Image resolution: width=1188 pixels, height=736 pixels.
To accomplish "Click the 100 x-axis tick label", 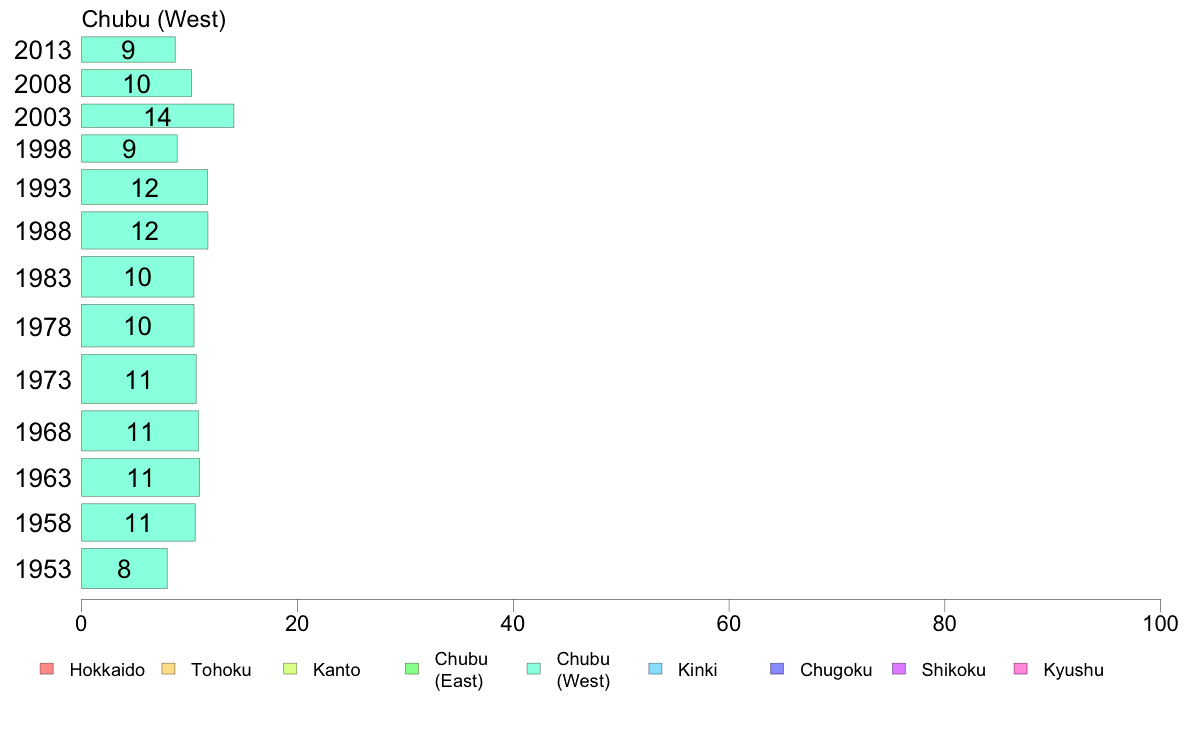I will tap(1160, 624).
